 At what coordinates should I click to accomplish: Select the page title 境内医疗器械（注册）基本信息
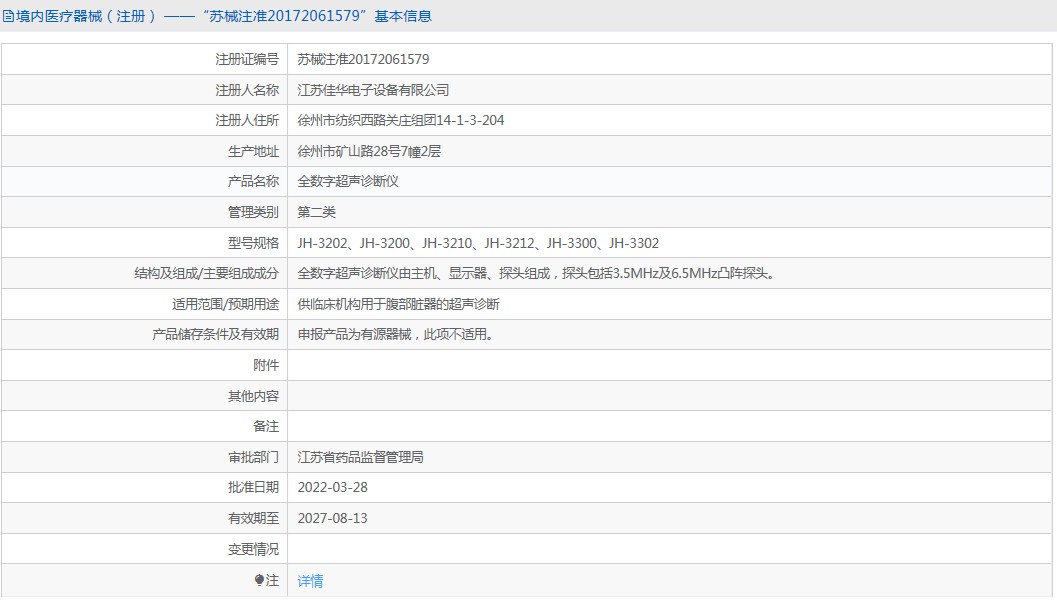223,16
